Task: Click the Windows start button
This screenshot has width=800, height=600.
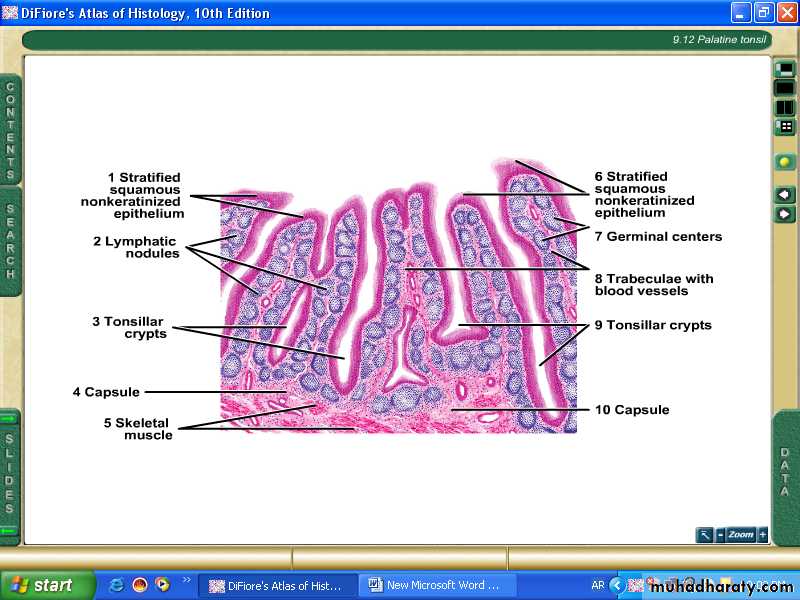Action: pos(47,585)
